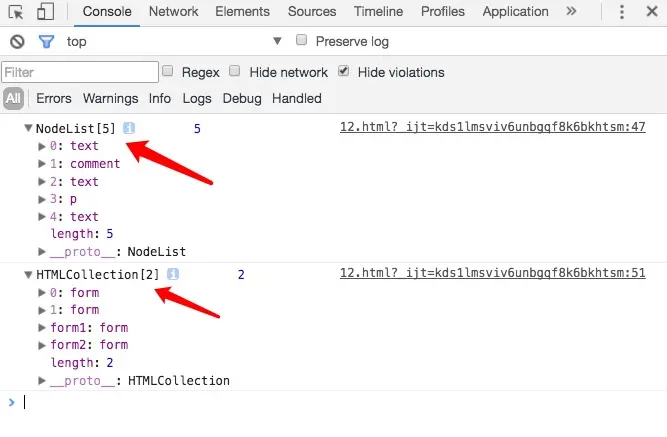
Task: Filter console by Errors
Action: (54, 98)
